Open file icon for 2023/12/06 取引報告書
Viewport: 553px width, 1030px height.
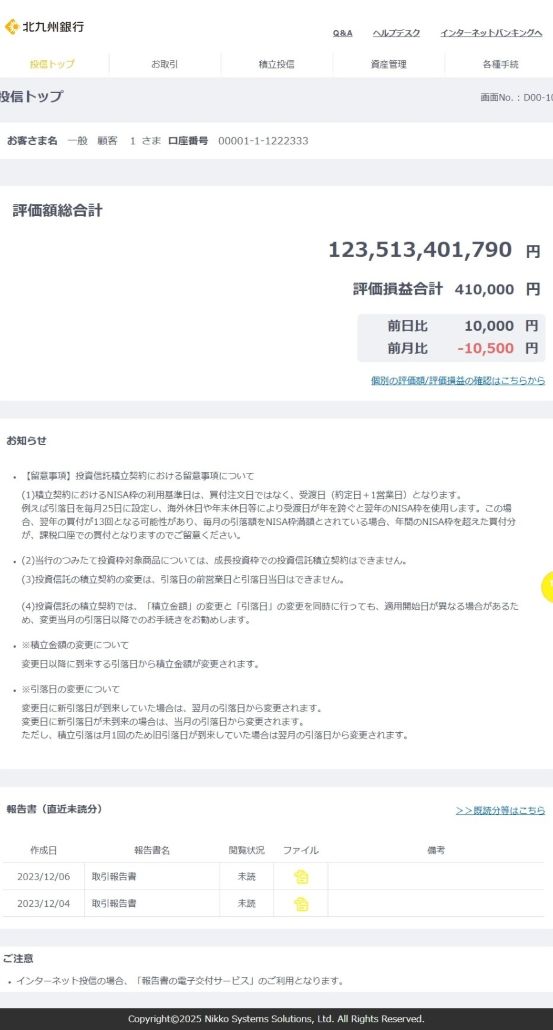tap(301, 876)
